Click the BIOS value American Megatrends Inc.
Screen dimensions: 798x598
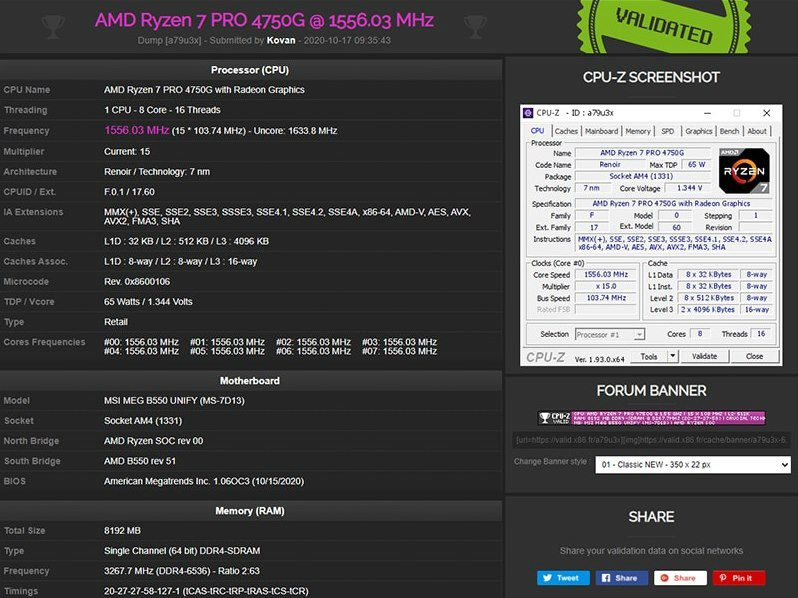pos(204,481)
